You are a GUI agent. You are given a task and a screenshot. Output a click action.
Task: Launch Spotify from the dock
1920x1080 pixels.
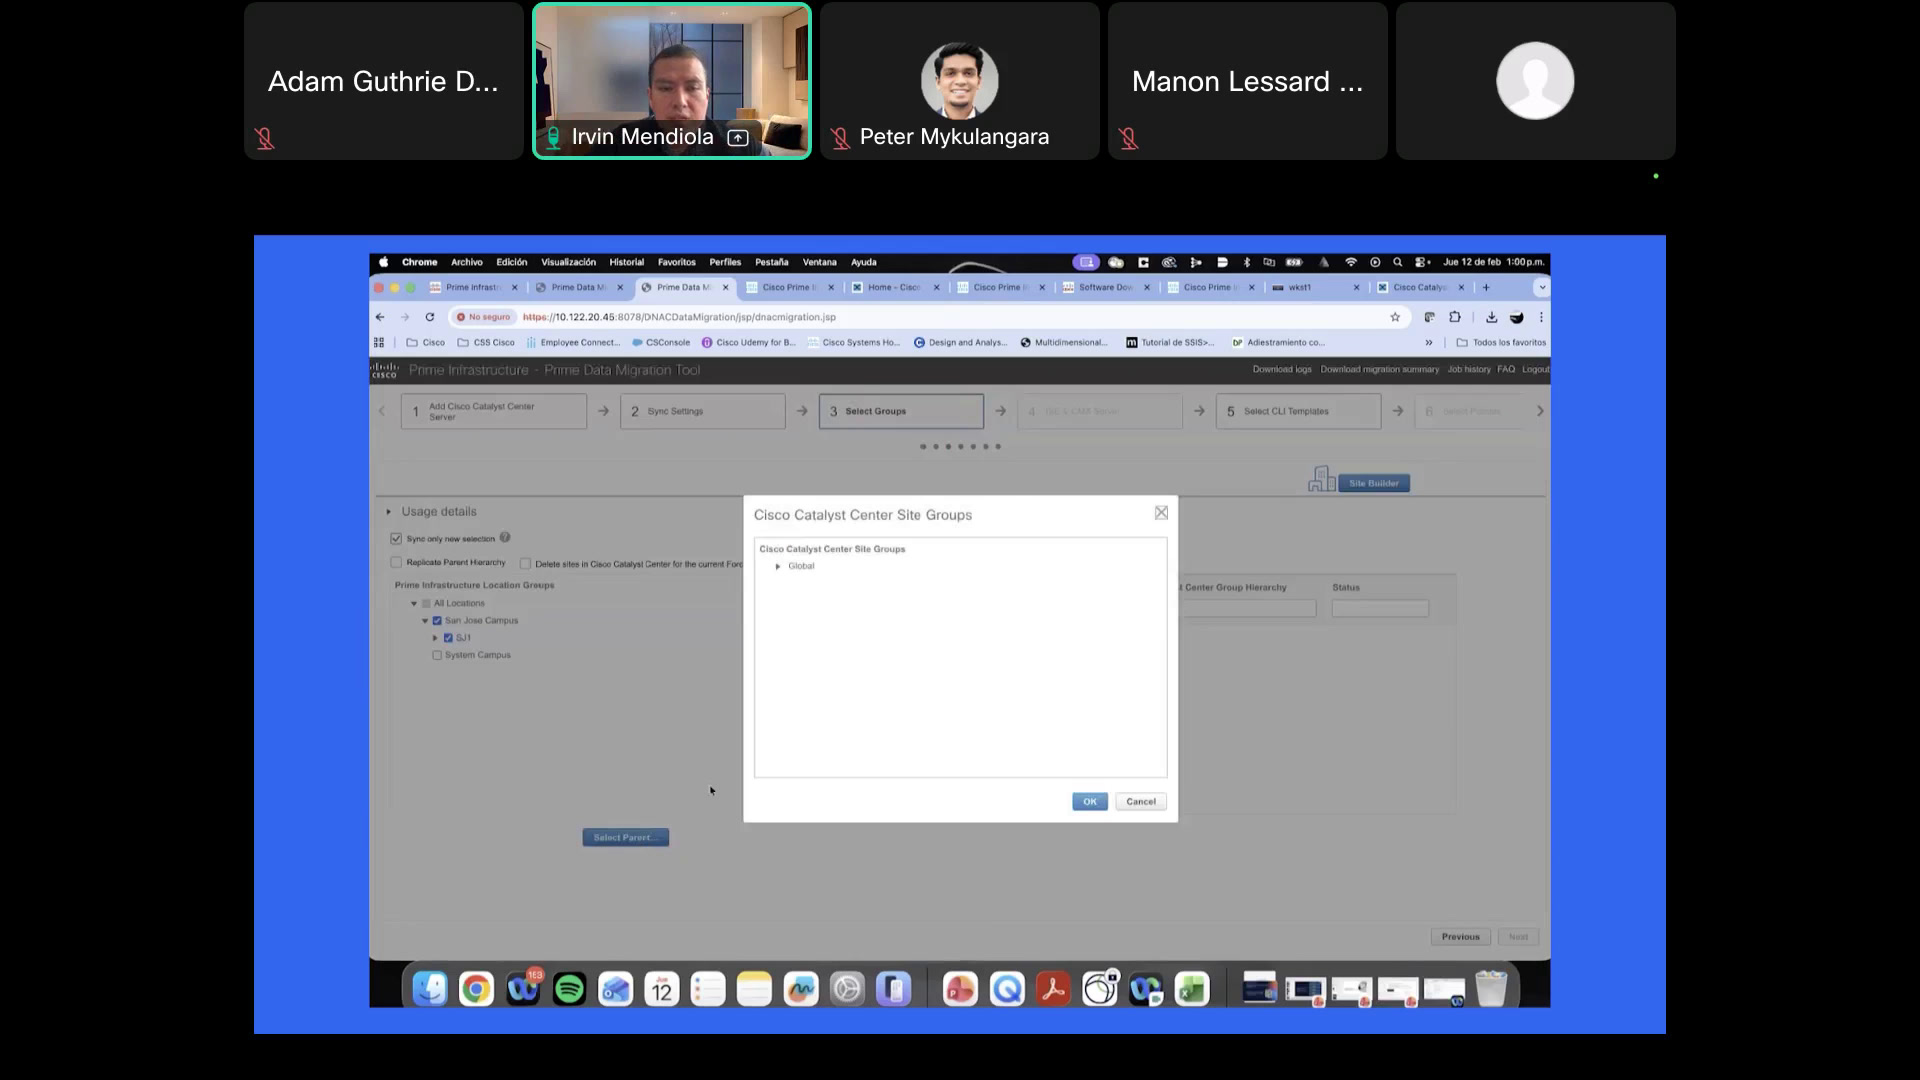[569, 990]
